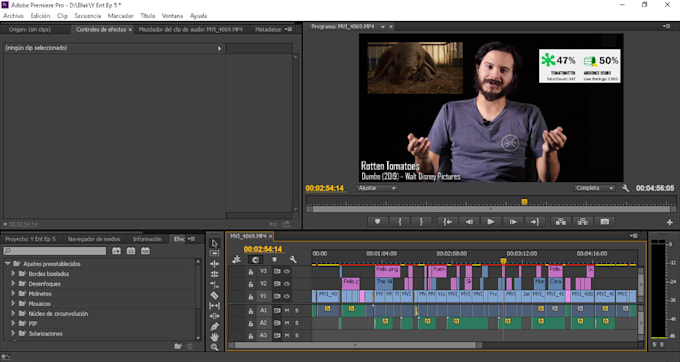Switch to Metadatos tab

tap(268, 29)
